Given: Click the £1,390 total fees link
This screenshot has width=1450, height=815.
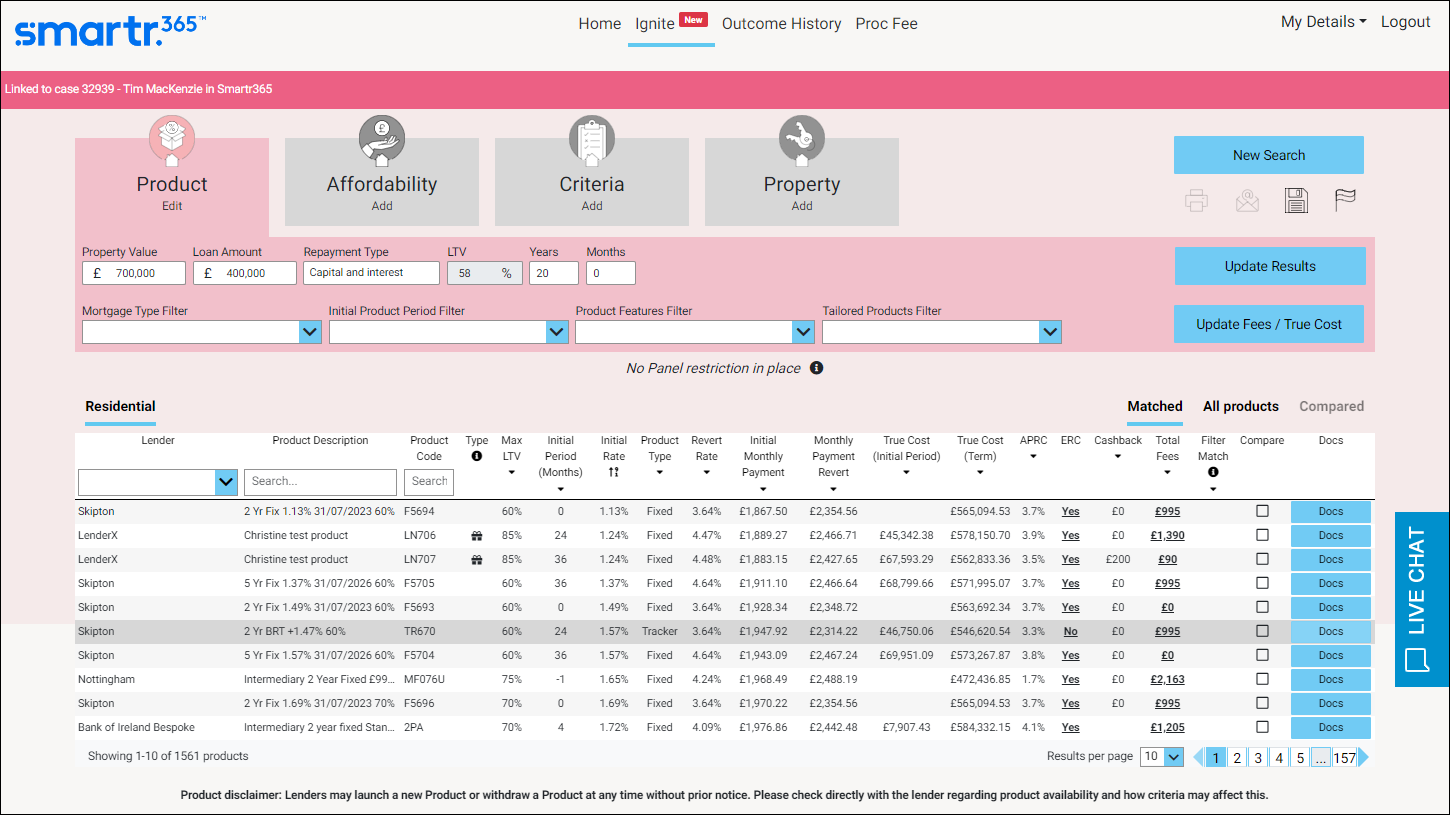Looking at the screenshot, I should point(1167,536).
